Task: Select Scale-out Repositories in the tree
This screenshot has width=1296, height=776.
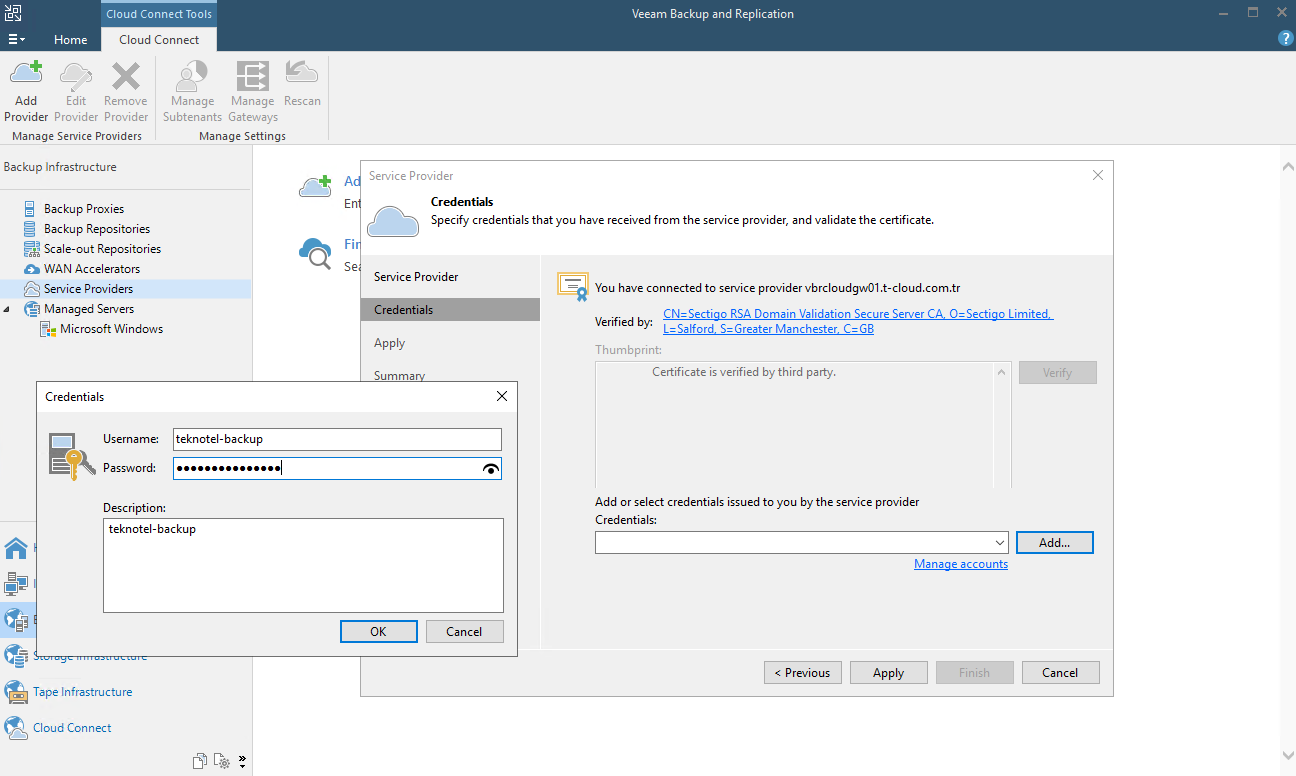Action: click(102, 249)
